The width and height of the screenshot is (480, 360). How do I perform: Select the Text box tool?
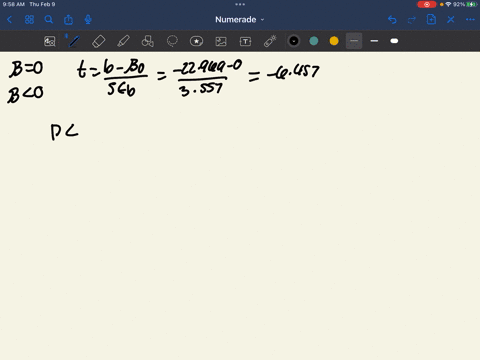[x=245, y=41]
